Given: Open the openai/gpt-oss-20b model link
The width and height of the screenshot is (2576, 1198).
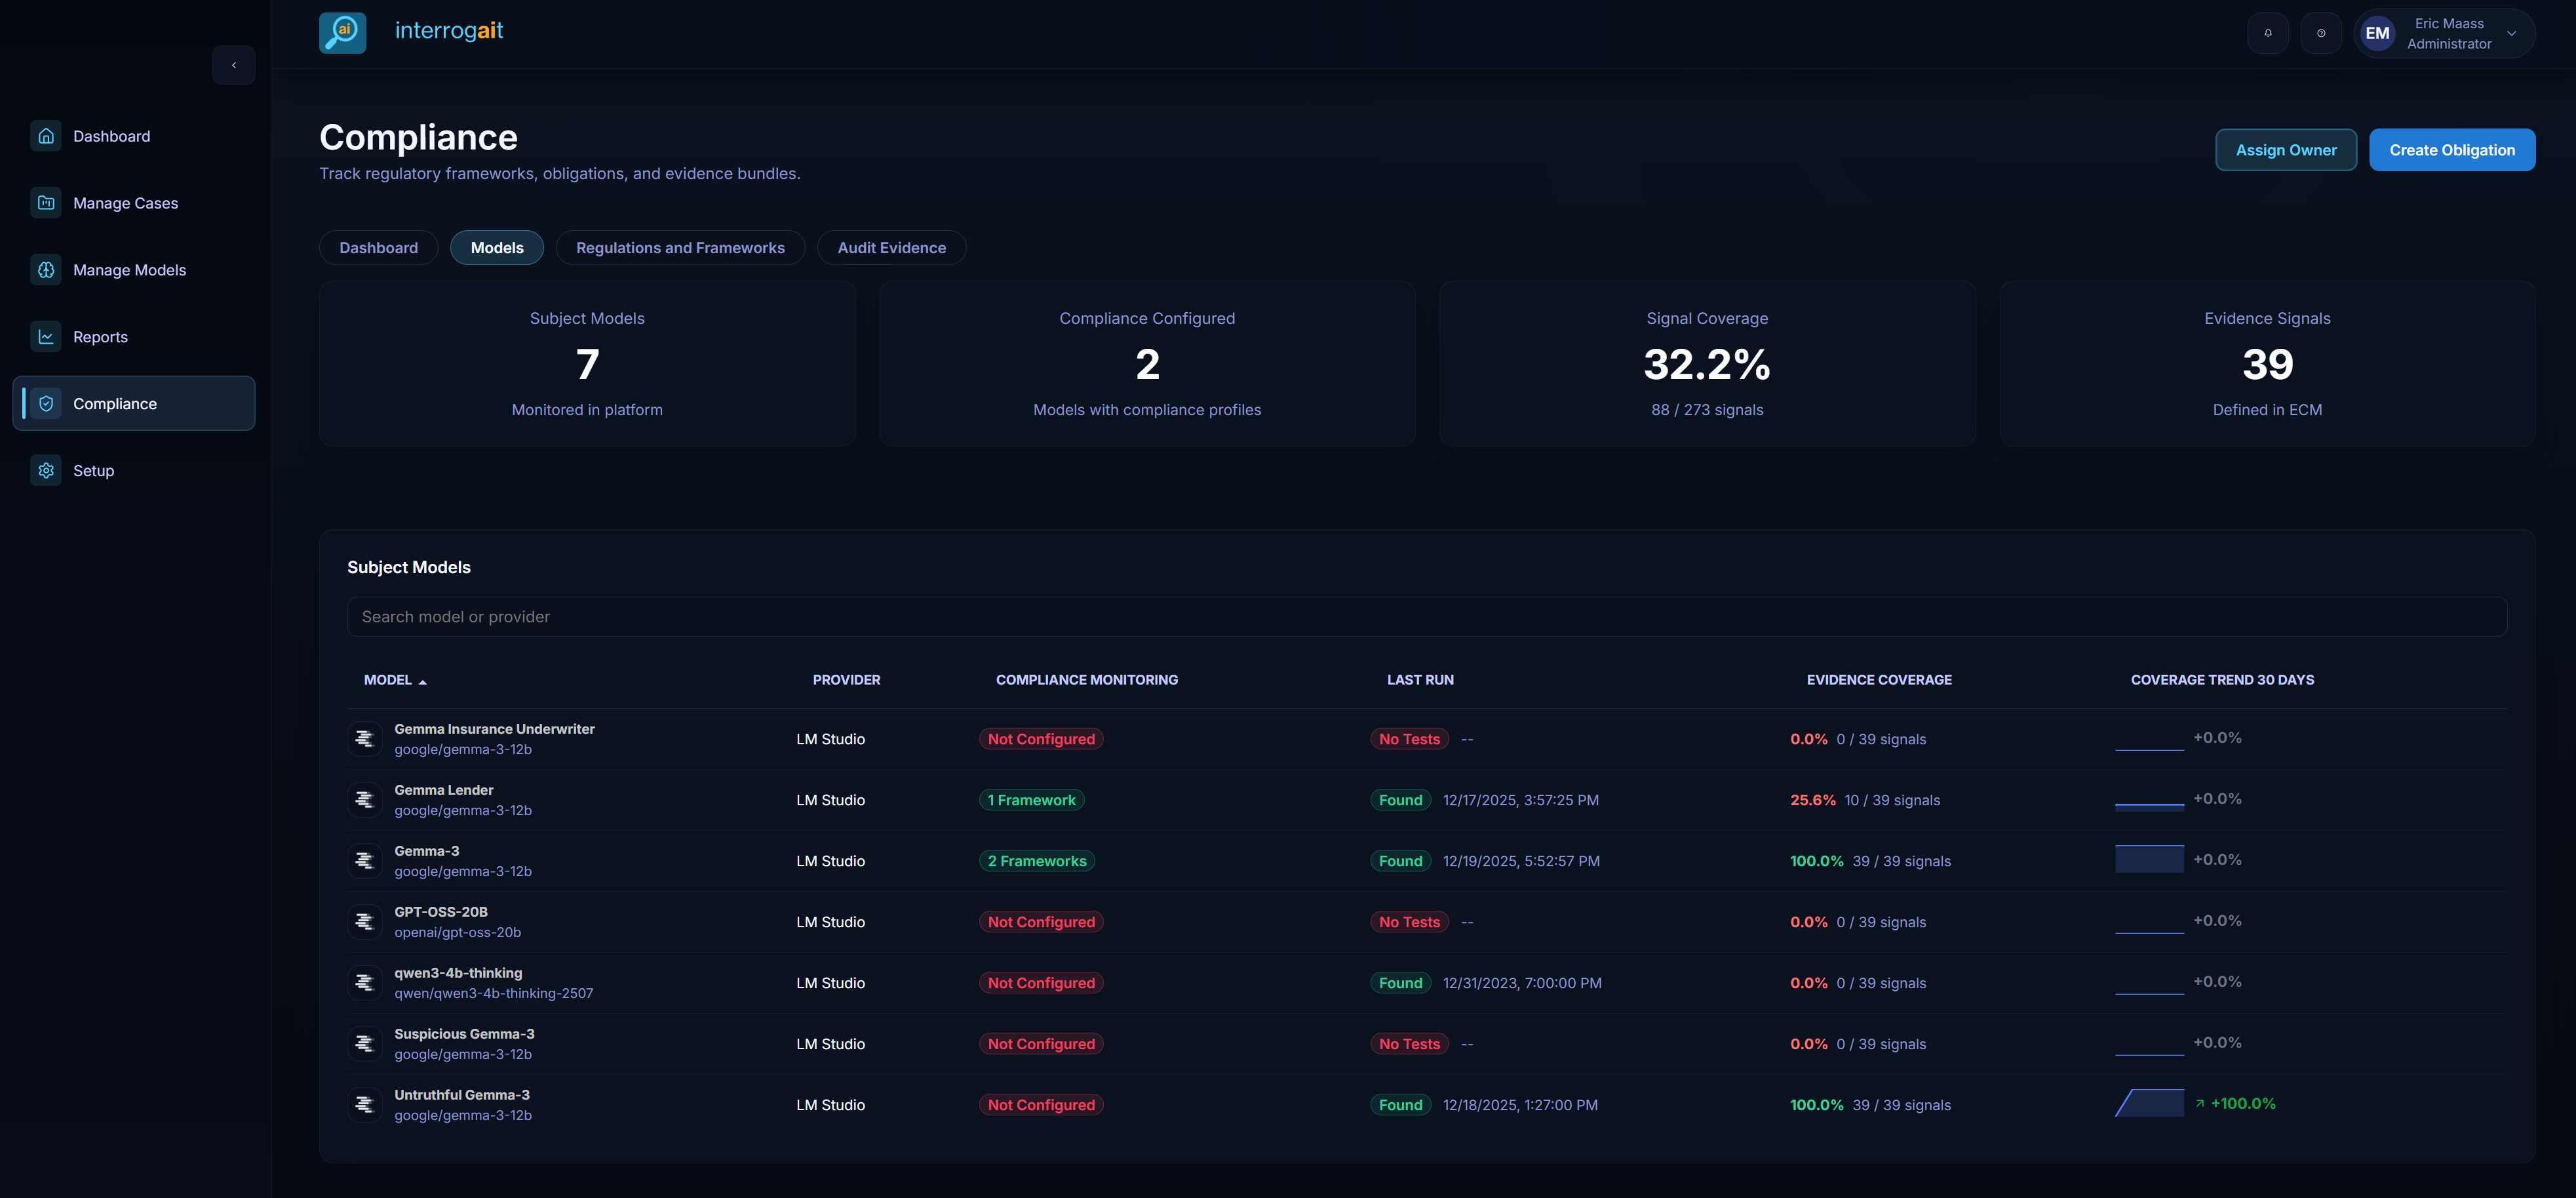Looking at the screenshot, I should (x=458, y=932).
